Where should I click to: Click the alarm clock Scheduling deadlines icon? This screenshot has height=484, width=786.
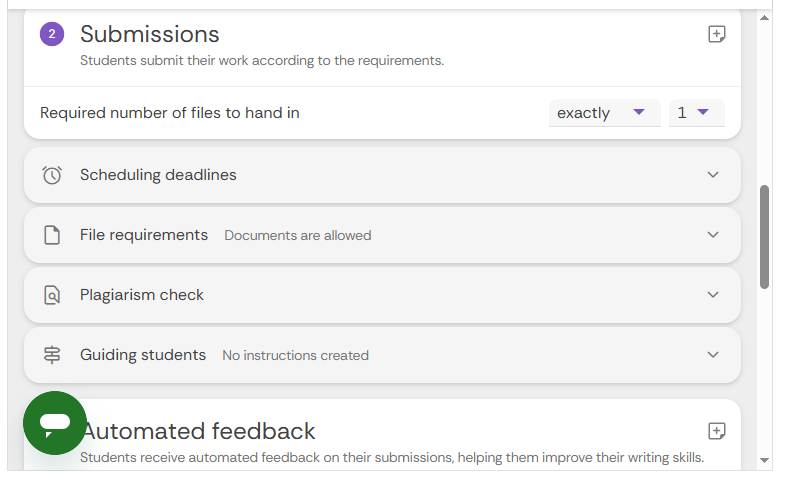[52, 175]
